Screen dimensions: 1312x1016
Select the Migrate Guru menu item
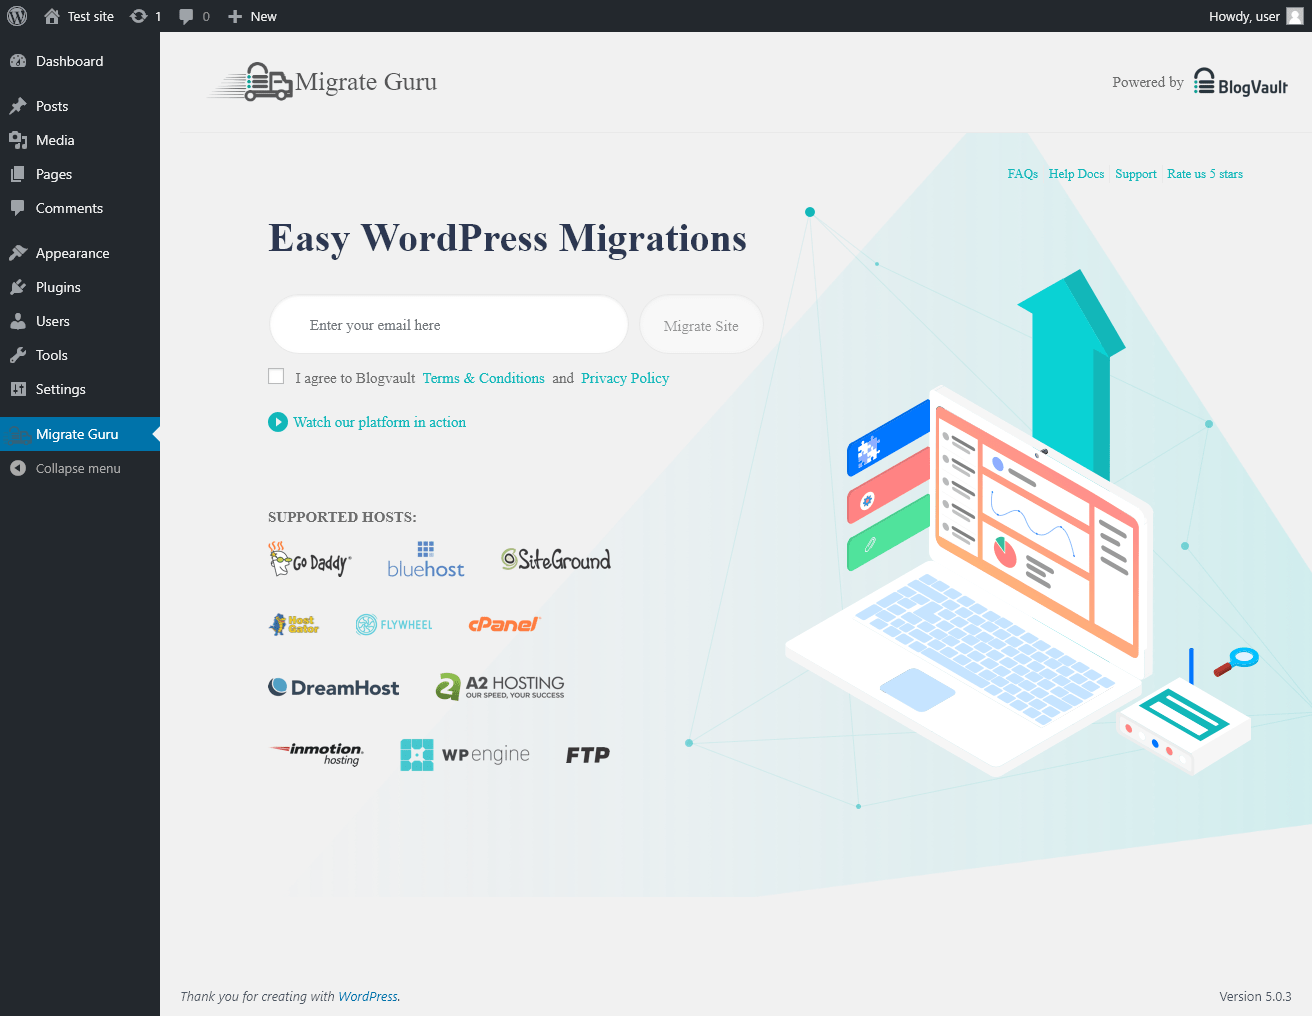coord(80,434)
